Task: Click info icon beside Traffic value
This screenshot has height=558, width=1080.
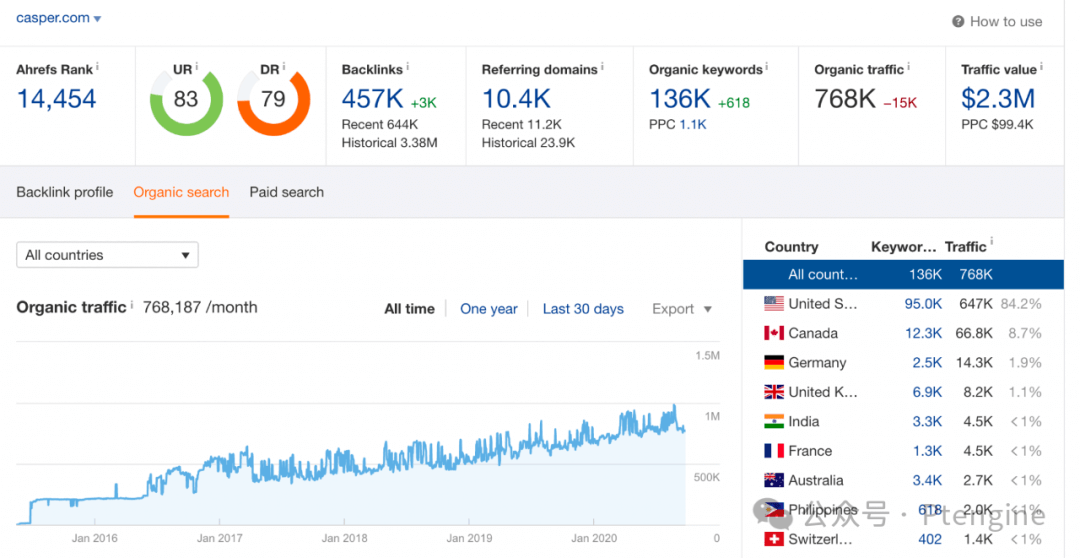Action: tap(1041, 67)
